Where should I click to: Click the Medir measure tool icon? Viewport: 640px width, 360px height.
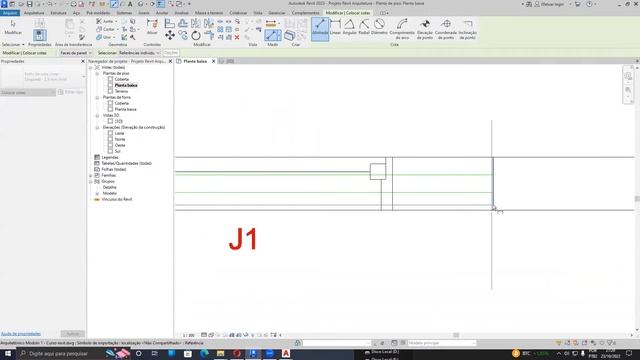271,24
